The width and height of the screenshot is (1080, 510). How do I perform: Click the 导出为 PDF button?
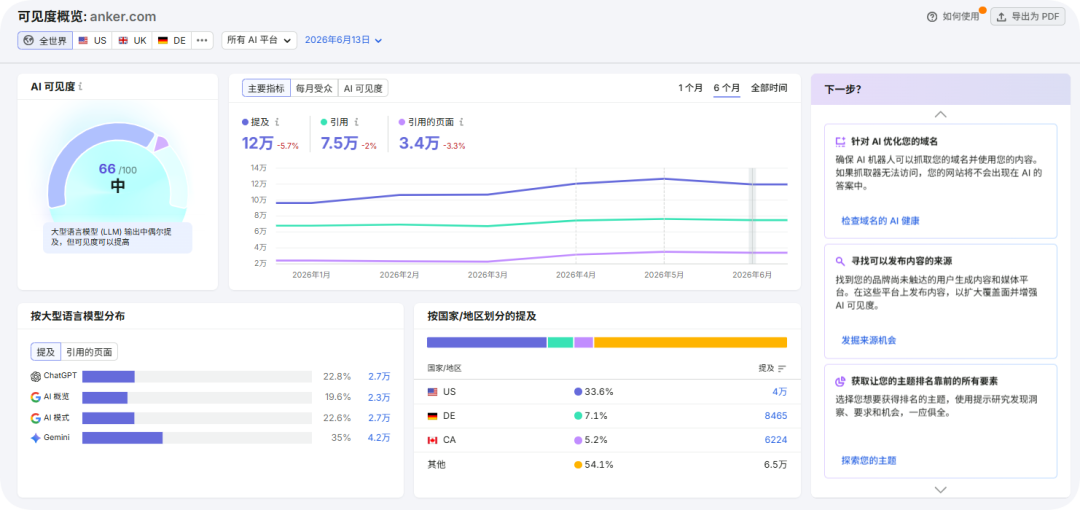[x=1028, y=17]
